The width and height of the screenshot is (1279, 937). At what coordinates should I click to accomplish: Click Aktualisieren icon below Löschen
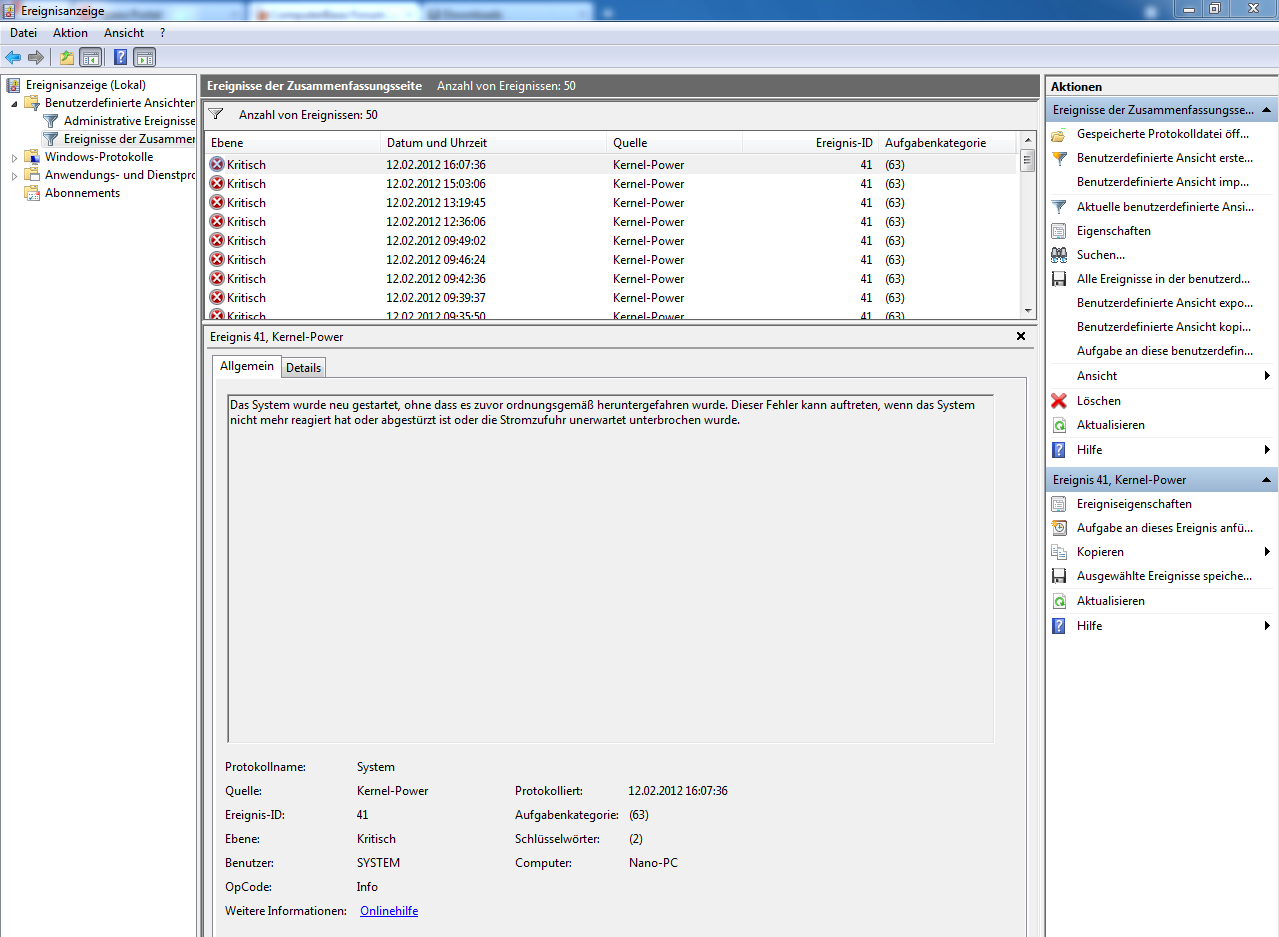1059,425
